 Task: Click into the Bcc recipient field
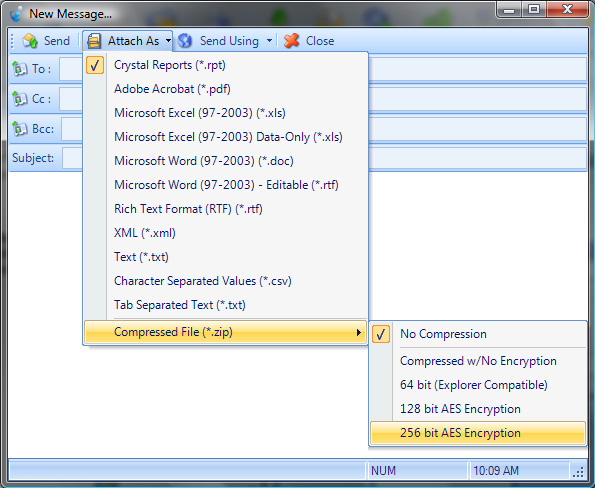point(324,129)
